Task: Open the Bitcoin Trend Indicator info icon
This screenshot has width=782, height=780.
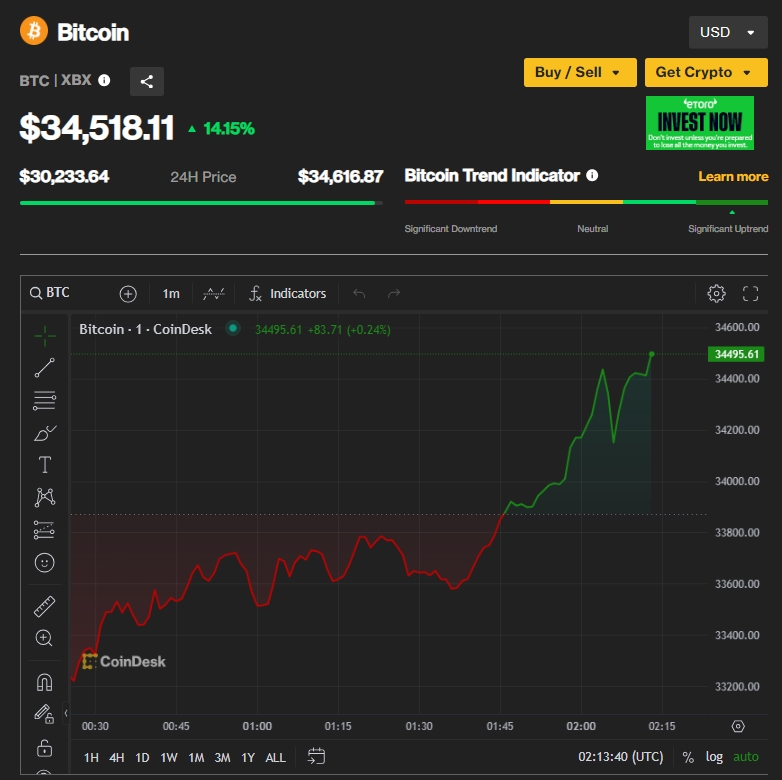Action: click(x=592, y=176)
